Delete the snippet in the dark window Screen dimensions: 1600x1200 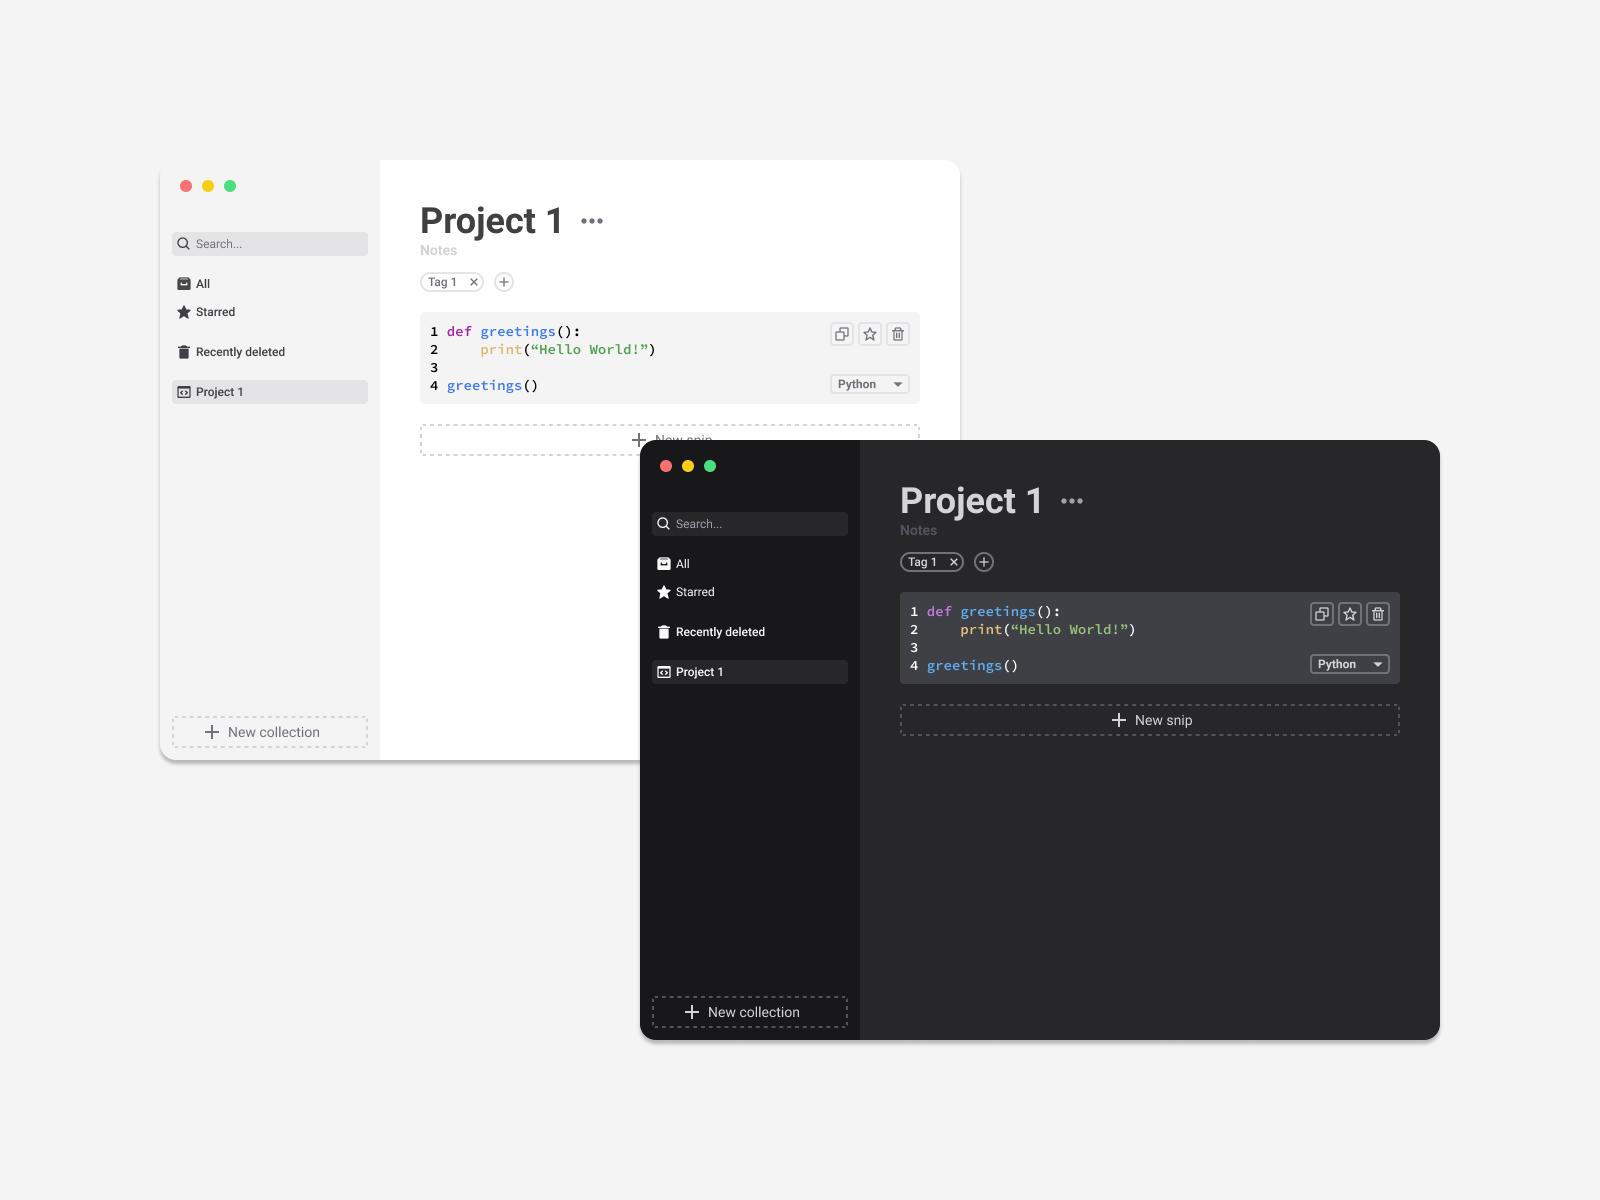1378,614
